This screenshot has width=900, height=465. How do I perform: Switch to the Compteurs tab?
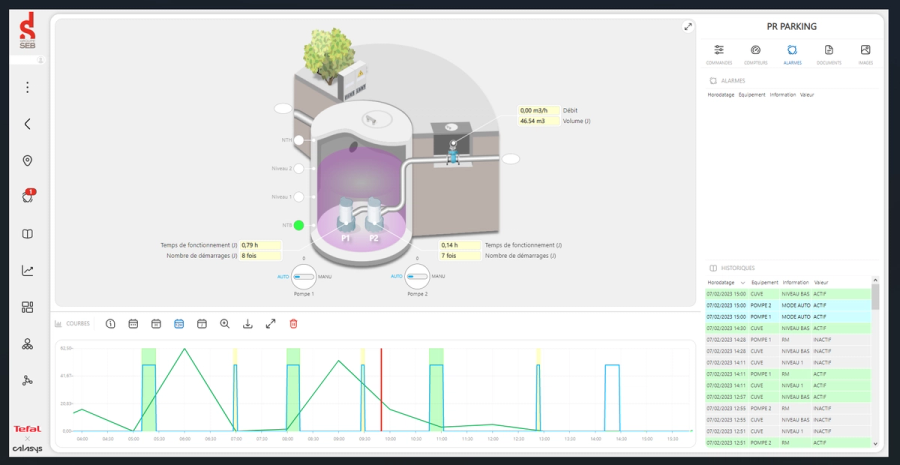tap(755, 55)
